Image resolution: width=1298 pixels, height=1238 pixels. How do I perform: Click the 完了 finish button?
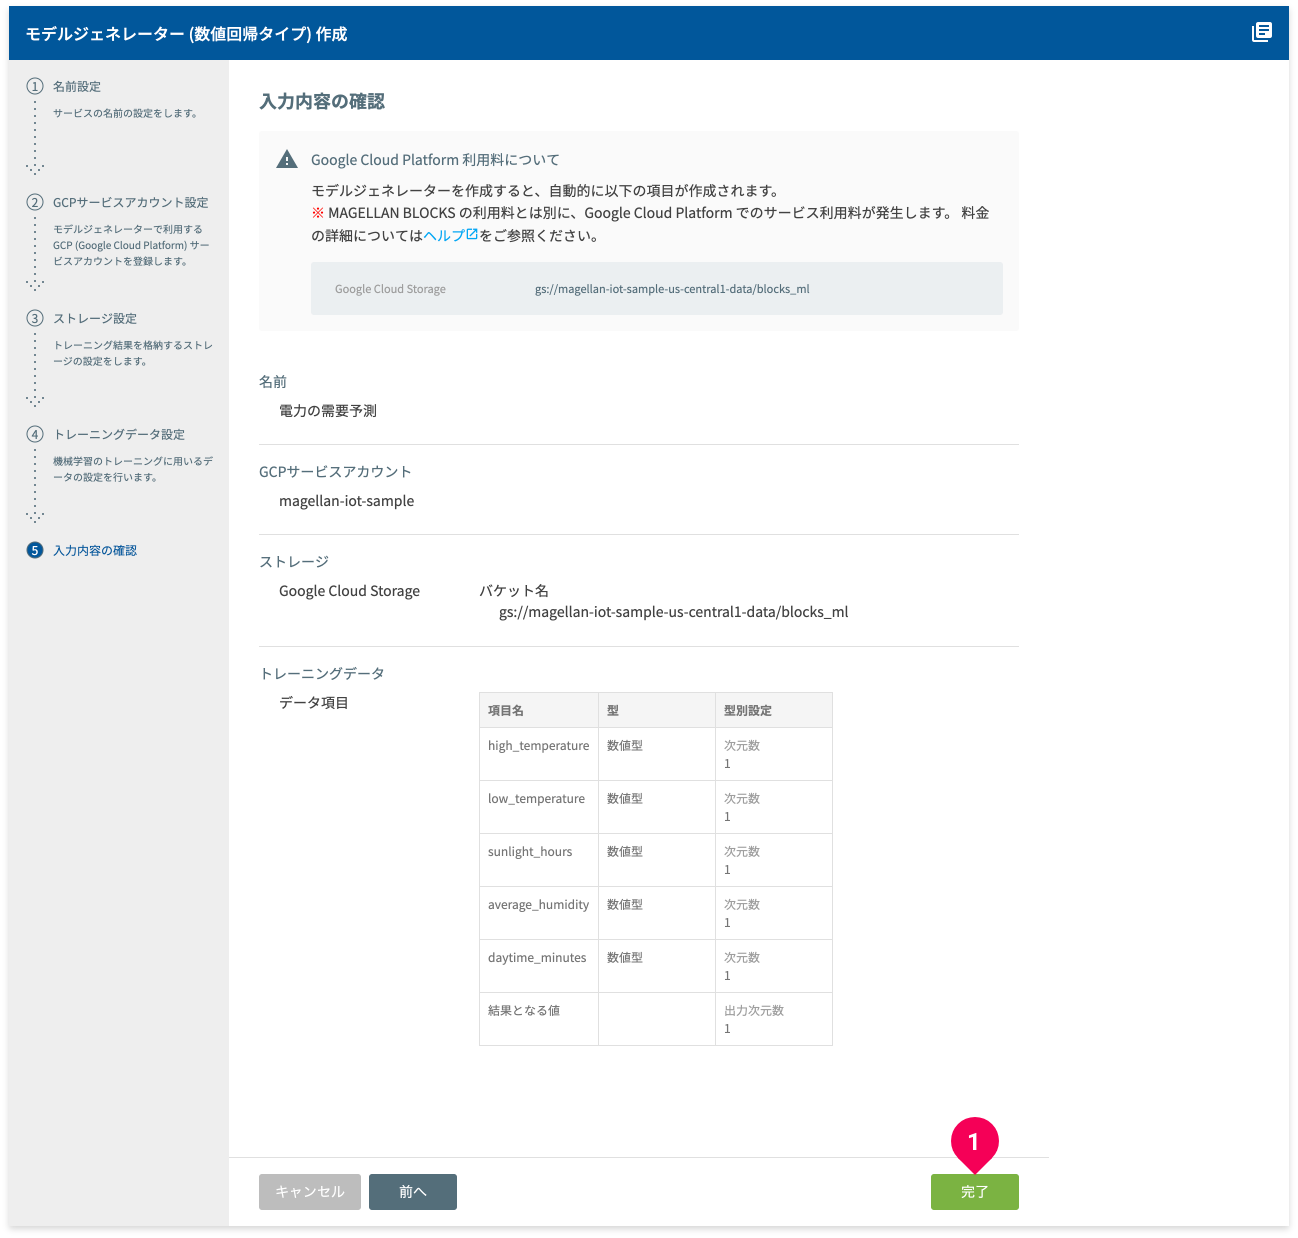click(x=975, y=1192)
